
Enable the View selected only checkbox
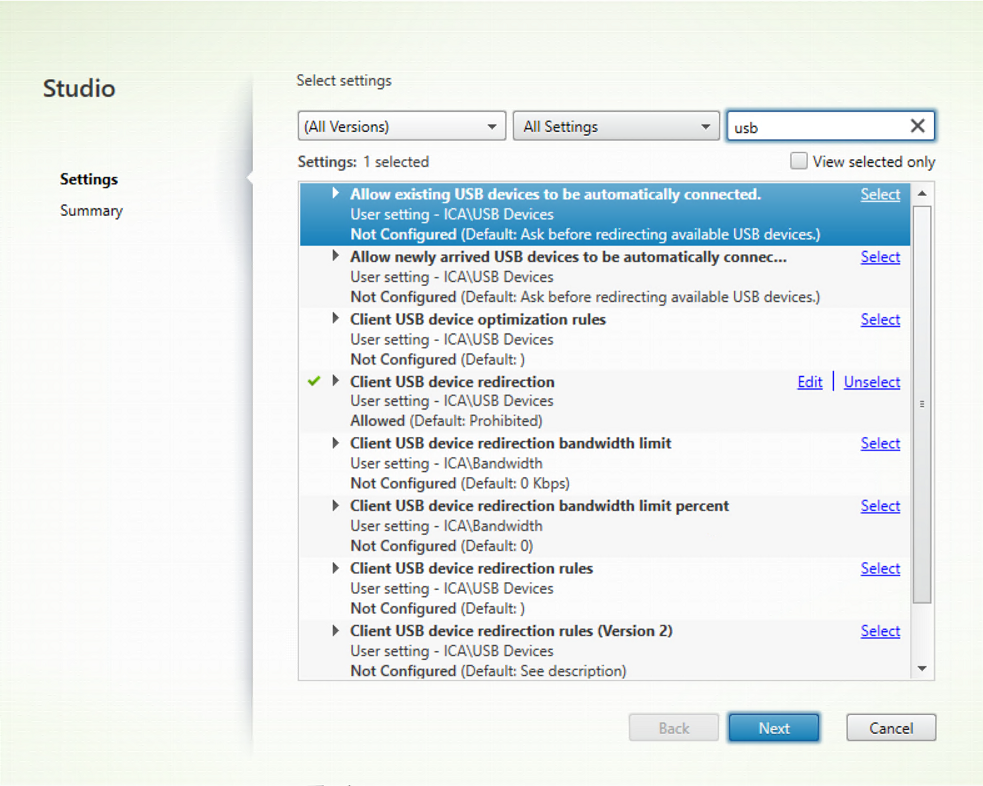click(x=798, y=161)
